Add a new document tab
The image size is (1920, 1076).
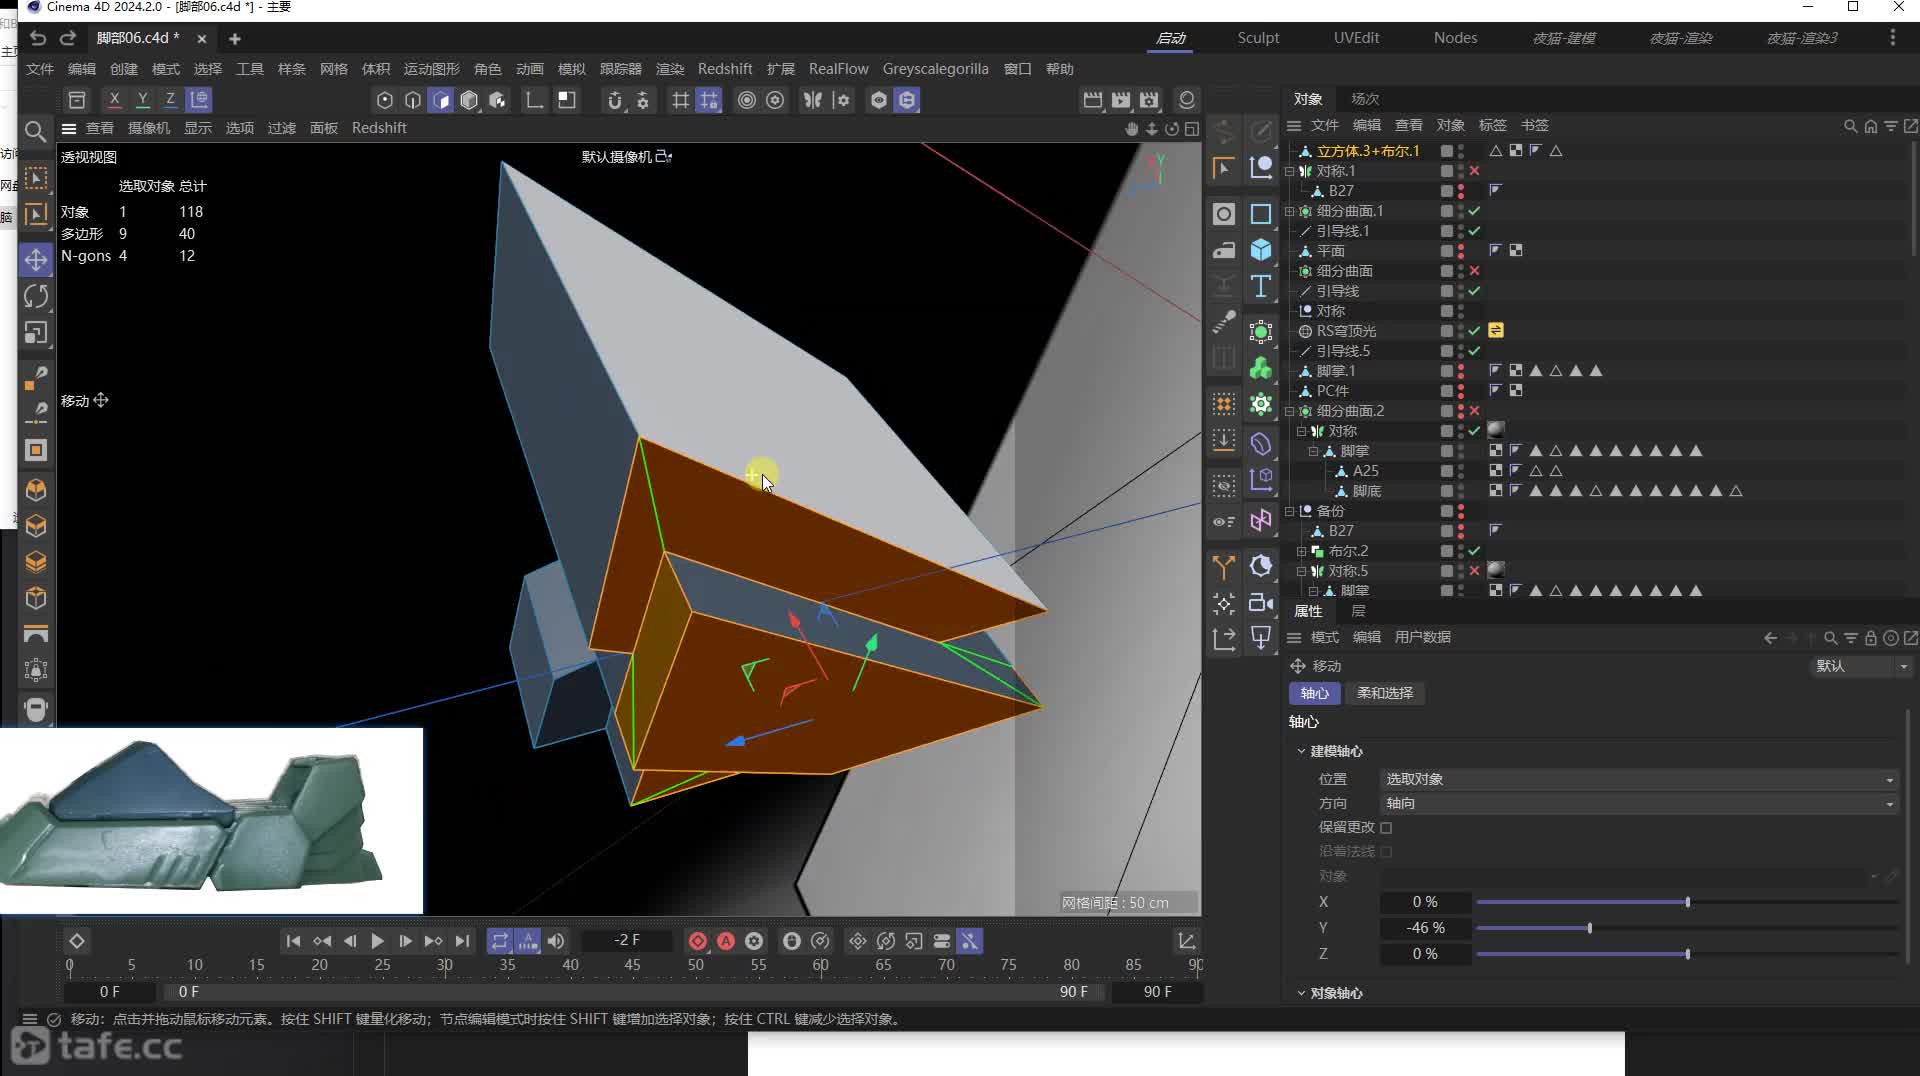(235, 39)
